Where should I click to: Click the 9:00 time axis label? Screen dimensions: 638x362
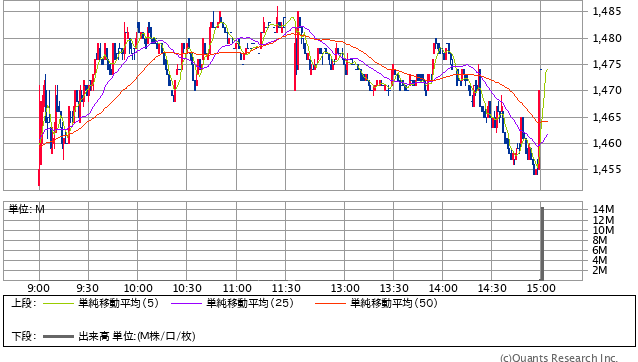pos(39,288)
